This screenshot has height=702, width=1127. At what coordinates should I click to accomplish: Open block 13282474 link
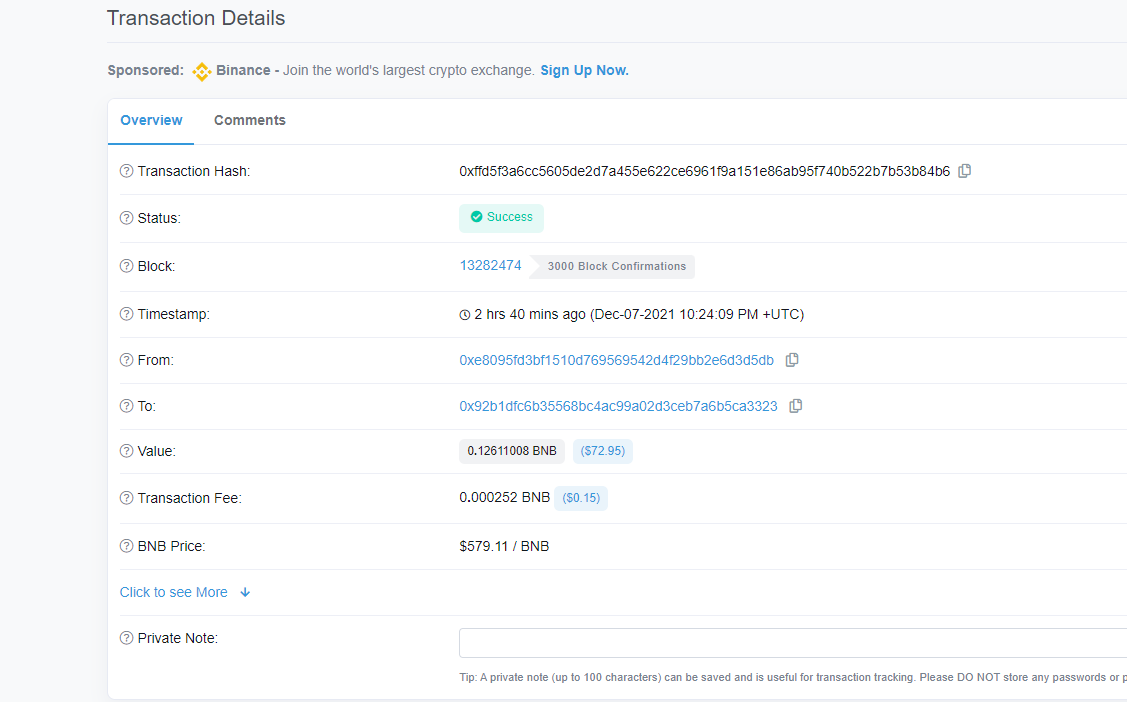pyautogui.click(x=490, y=266)
